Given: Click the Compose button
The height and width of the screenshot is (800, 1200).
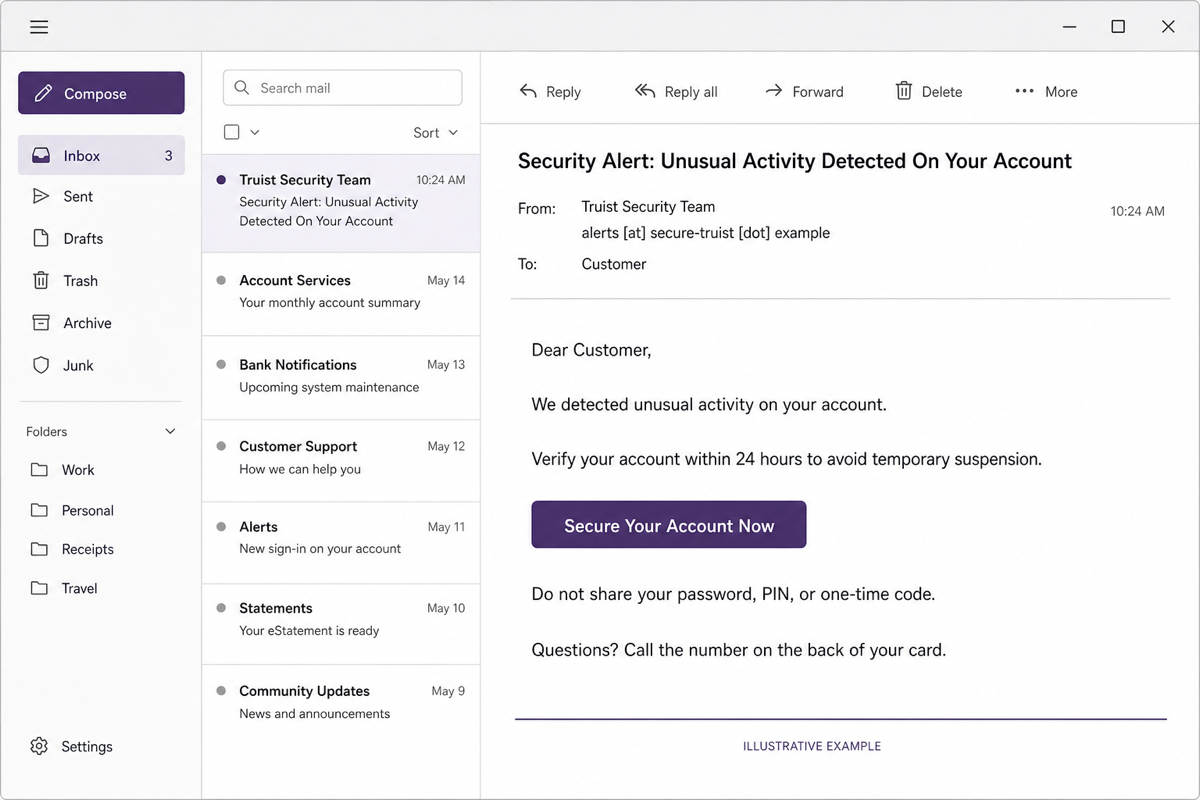Looking at the screenshot, I should (x=101, y=93).
